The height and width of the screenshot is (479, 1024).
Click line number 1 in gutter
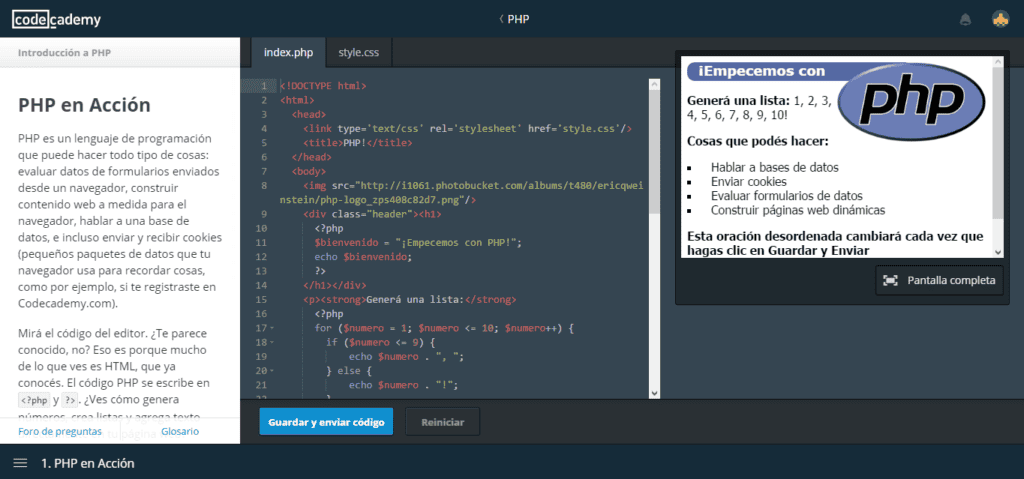click(264, 86)
